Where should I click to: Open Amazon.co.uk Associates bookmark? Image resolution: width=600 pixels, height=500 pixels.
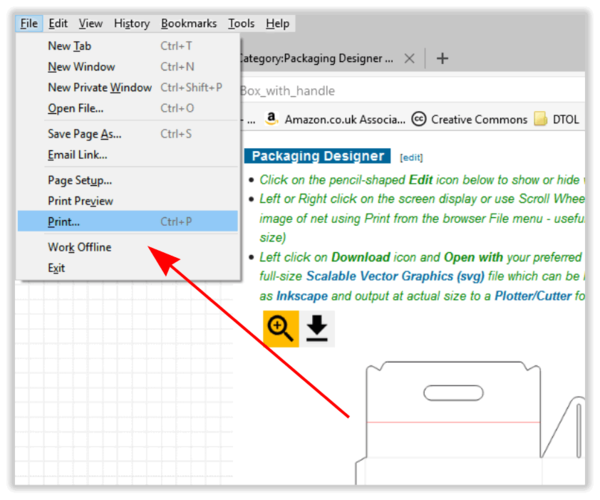(336, 119)
